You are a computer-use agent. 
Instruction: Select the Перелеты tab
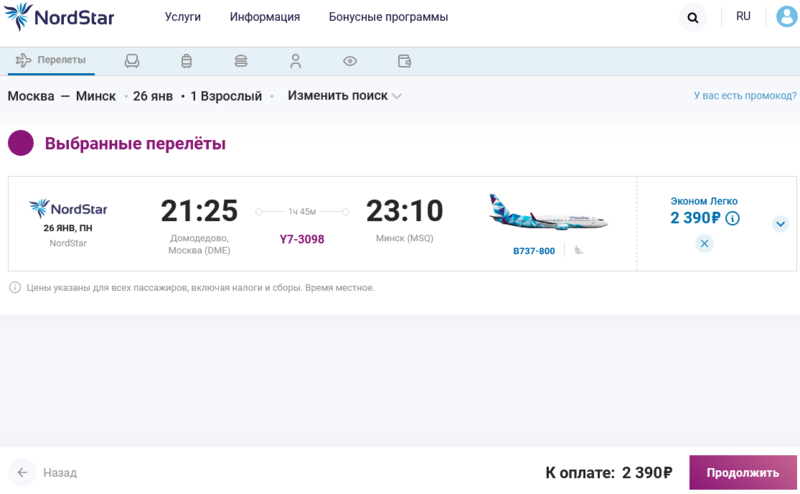(51, 60)
